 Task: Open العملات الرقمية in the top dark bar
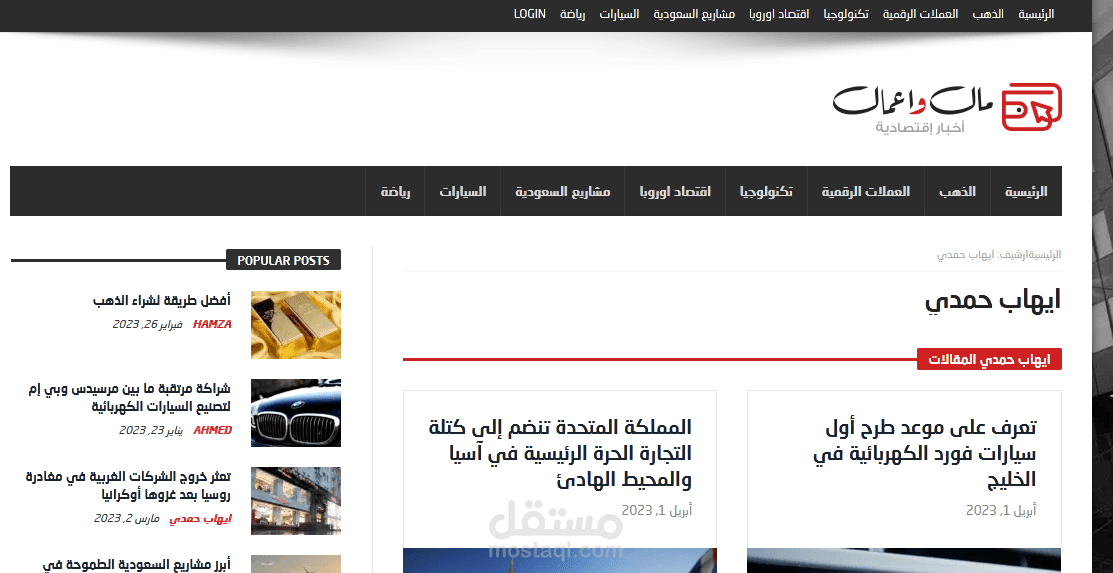tap(920, 14)
